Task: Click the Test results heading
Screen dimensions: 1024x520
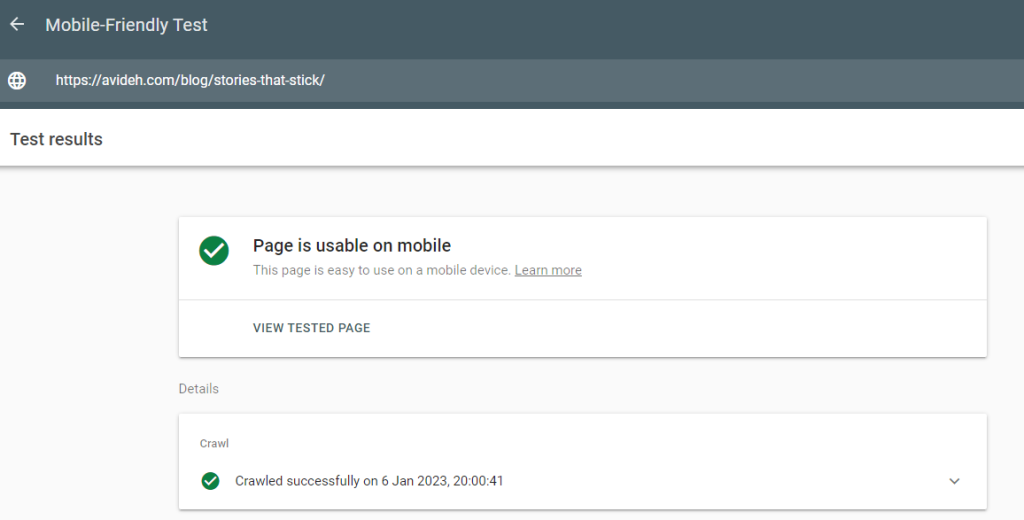Action: click(x=56, y=139)
